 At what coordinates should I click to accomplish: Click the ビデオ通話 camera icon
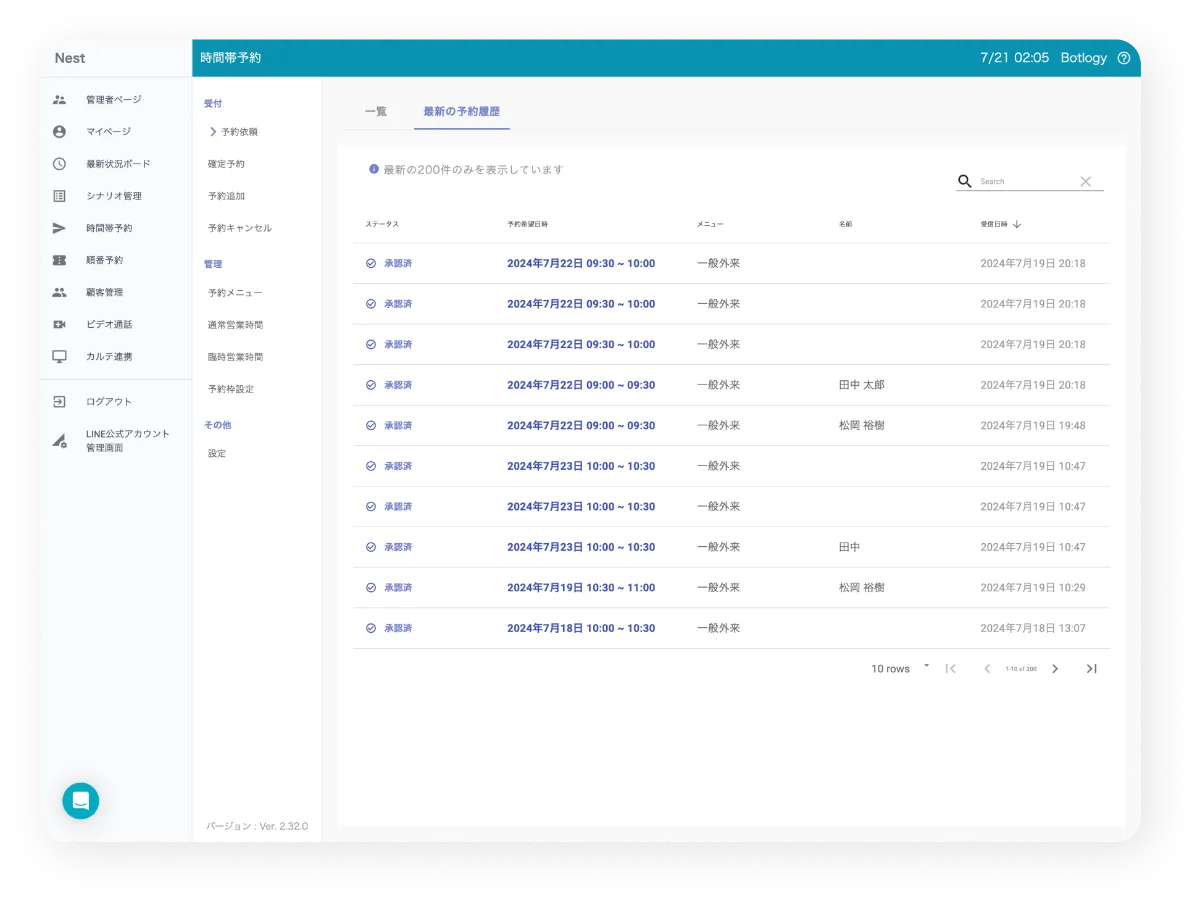[59, 324]
